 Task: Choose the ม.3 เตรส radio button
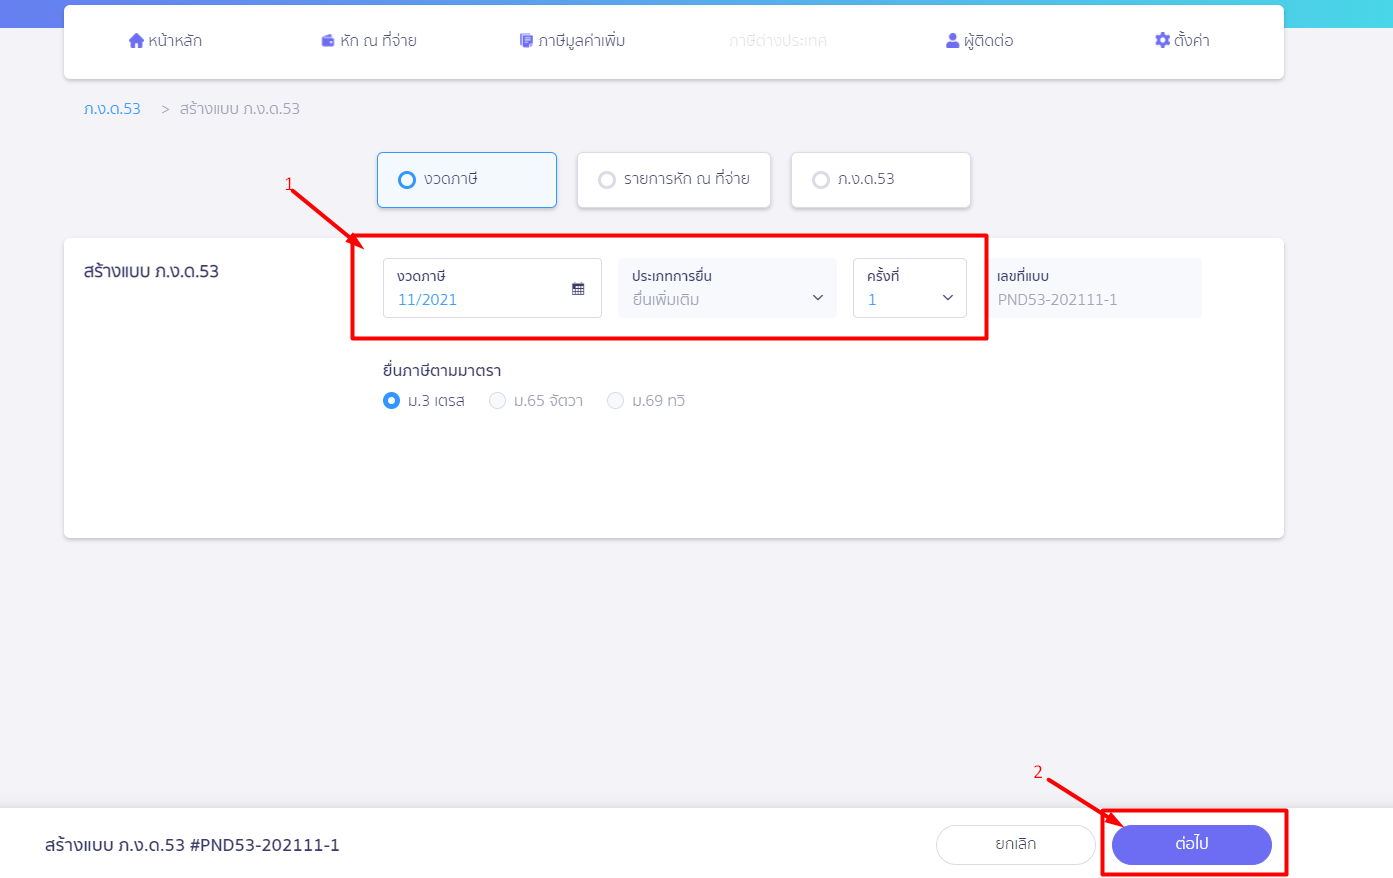[392, 401]
